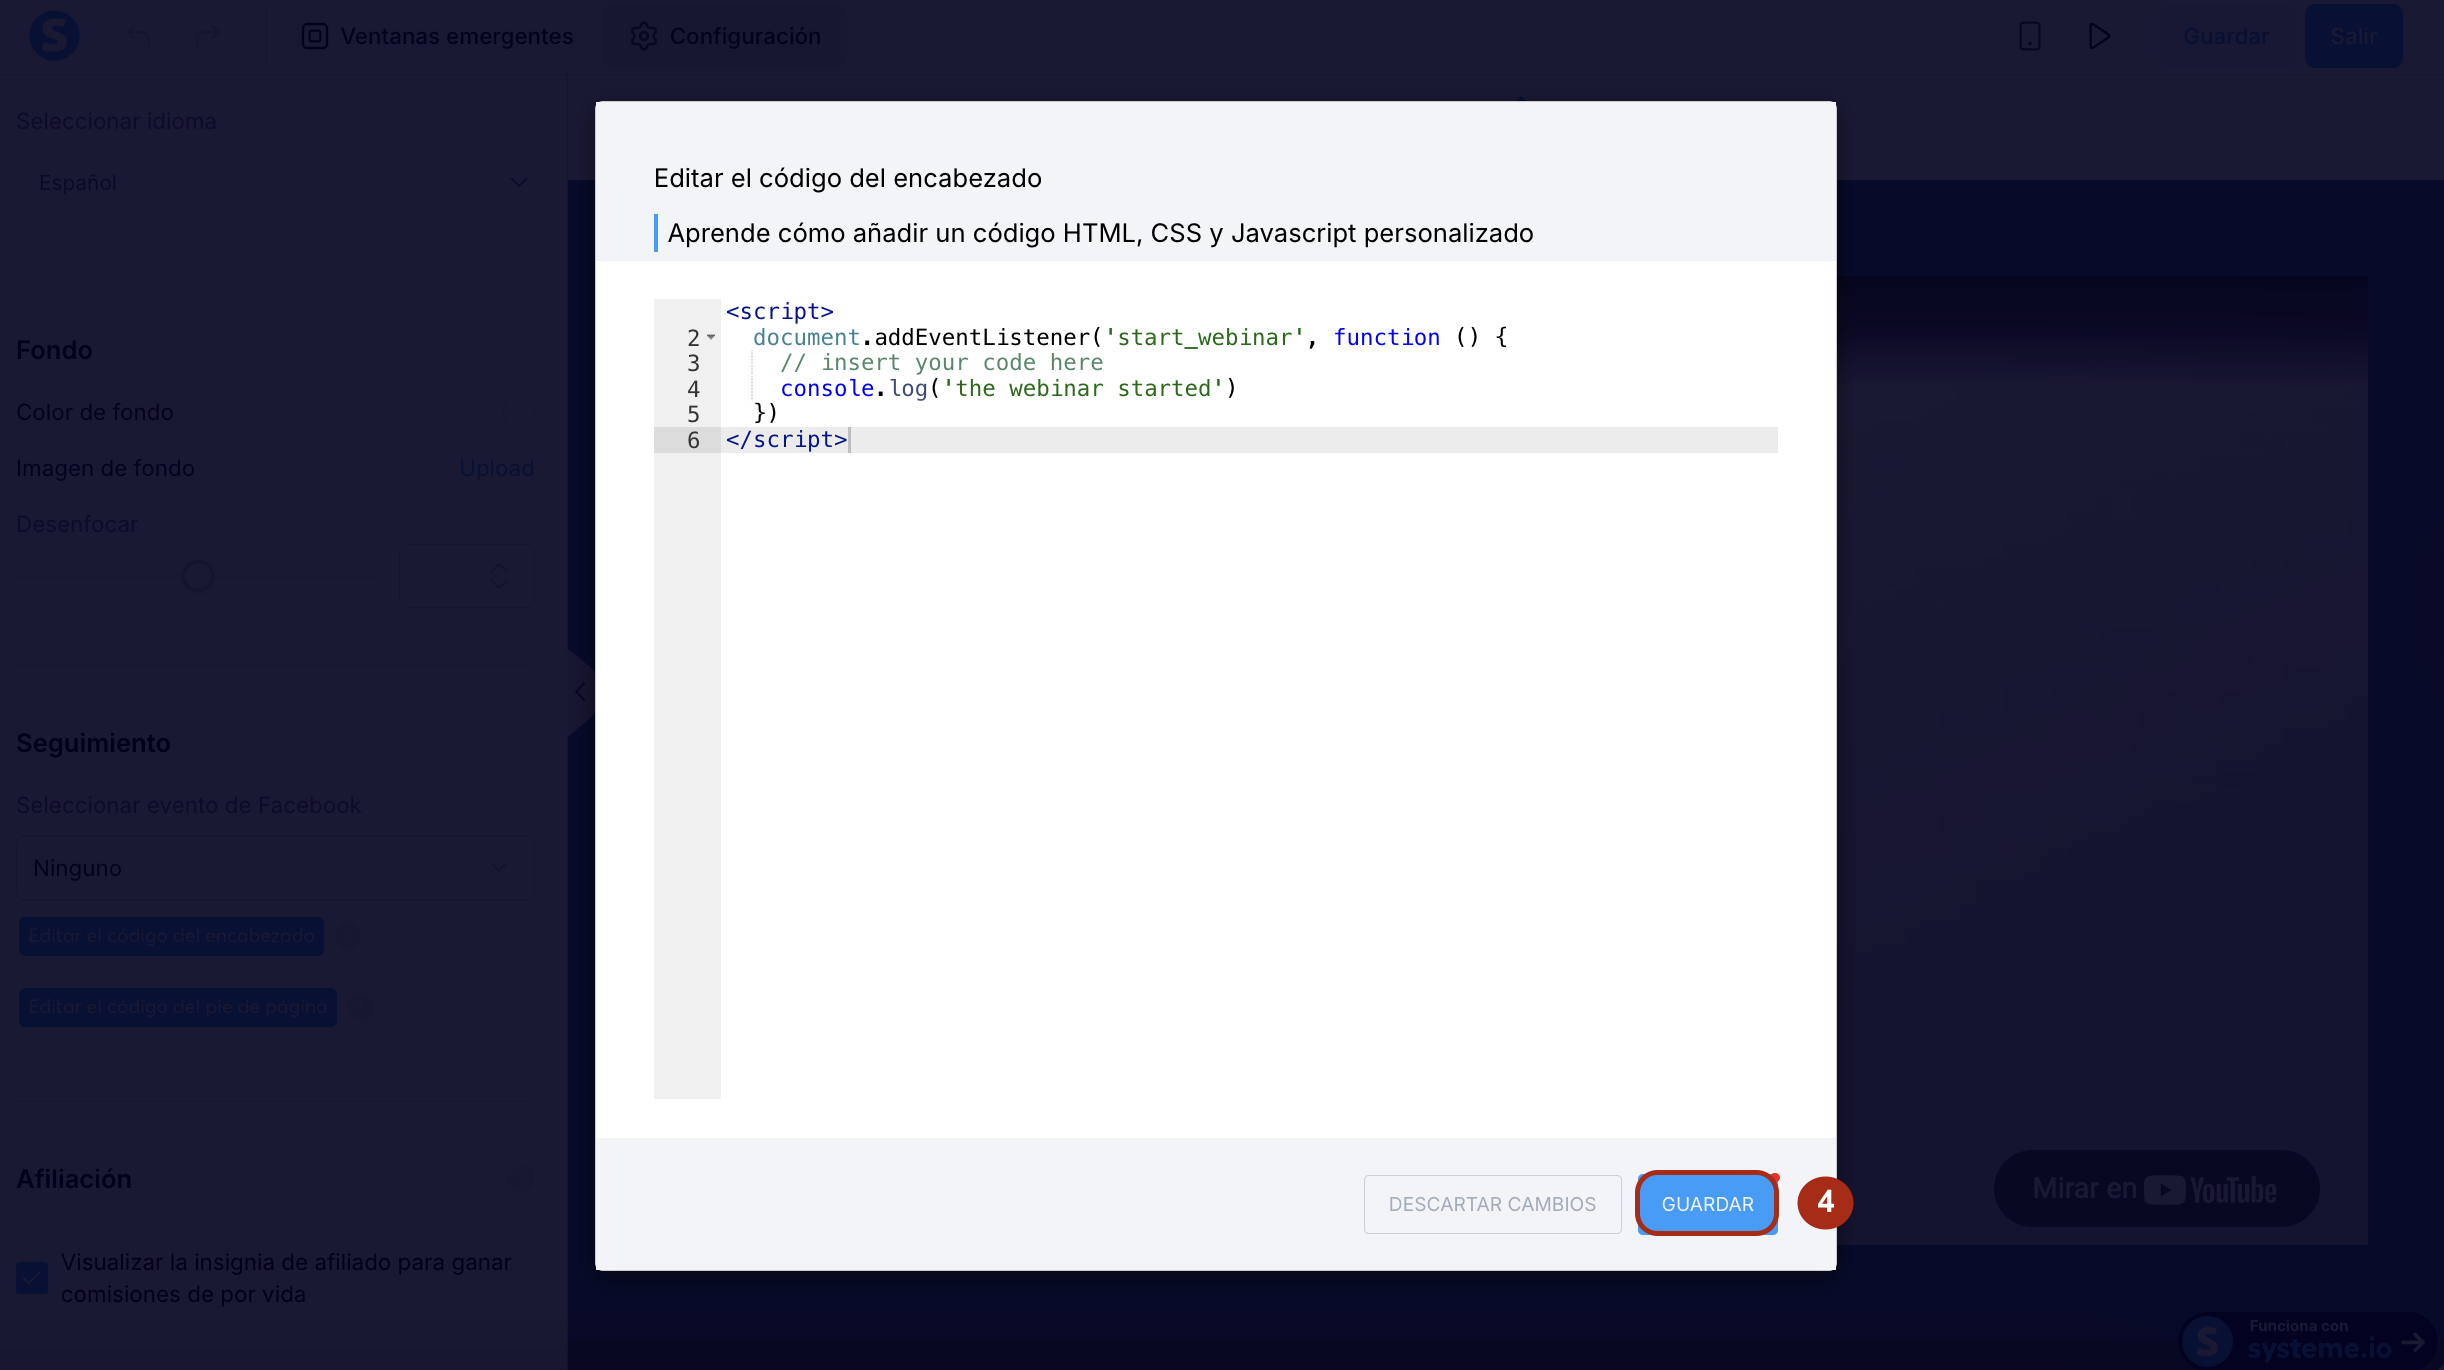Image resolution: width=2444 pixels, height=1370 pixels.
Task: Click the preview play icon
Action: coord(2099,37)
